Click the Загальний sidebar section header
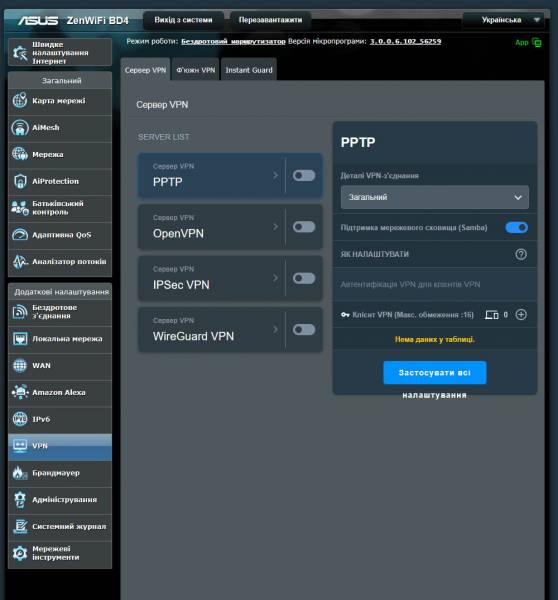 pos(60,80)
